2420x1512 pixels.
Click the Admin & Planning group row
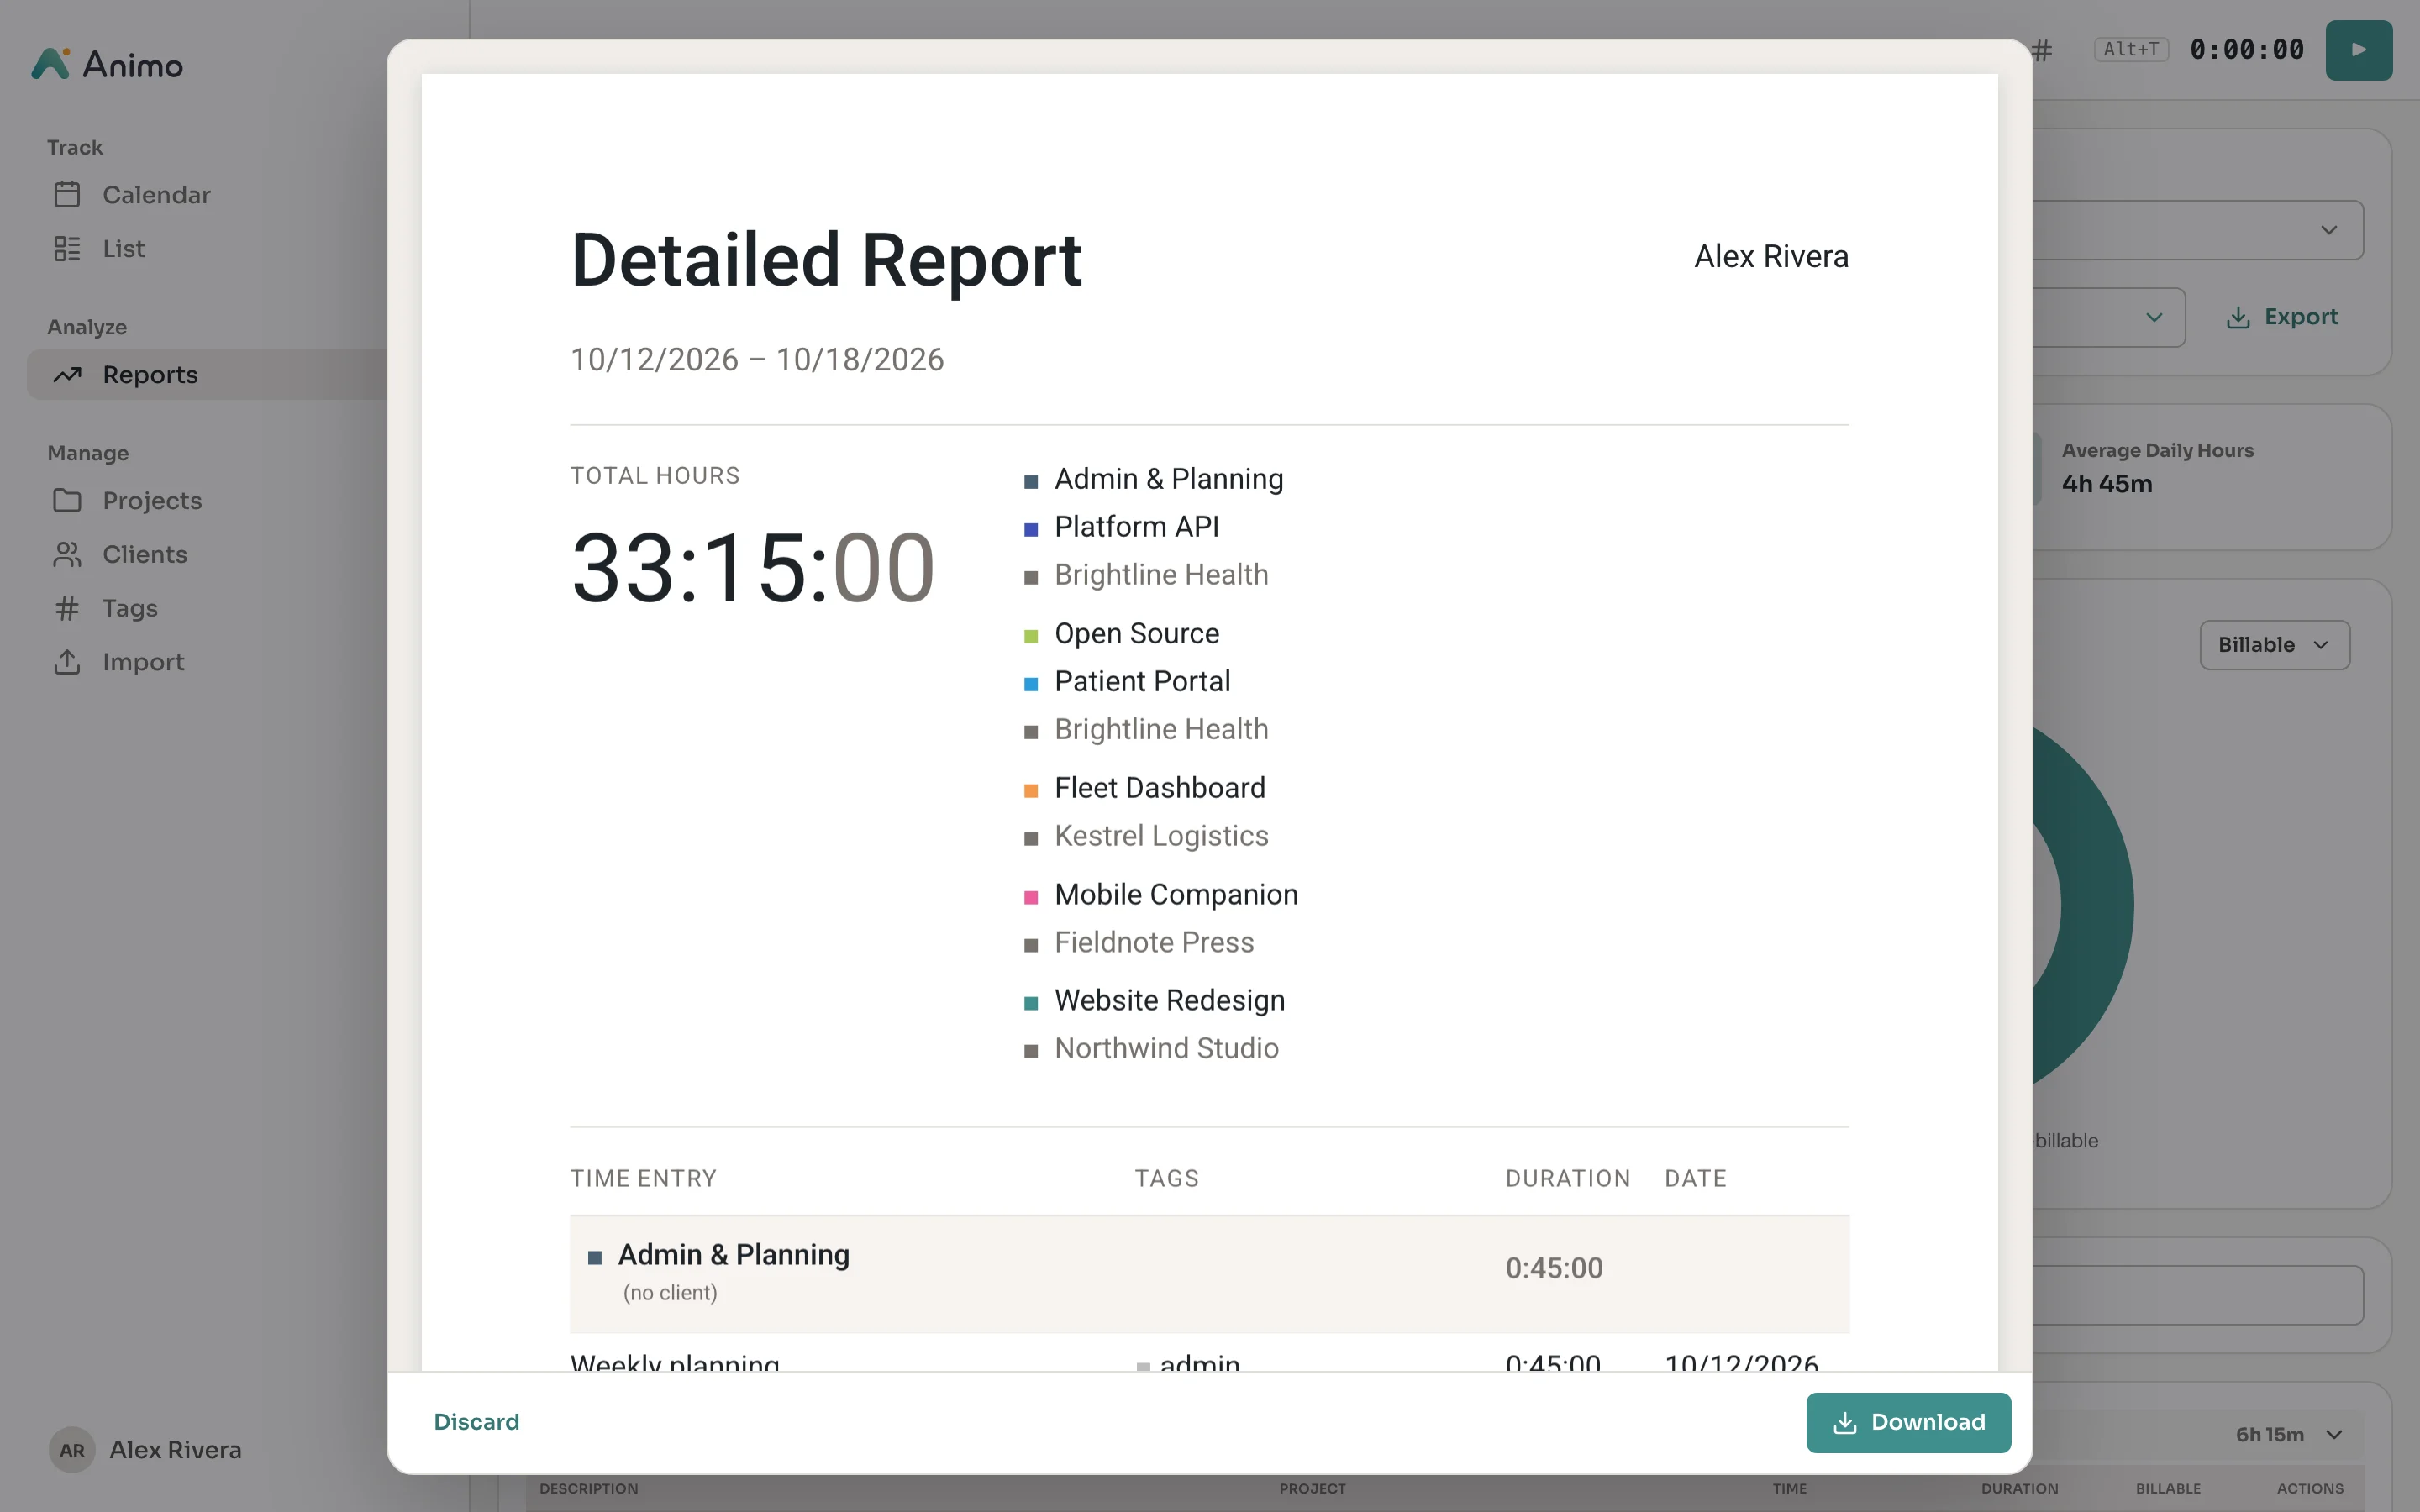(1209, 1274)
